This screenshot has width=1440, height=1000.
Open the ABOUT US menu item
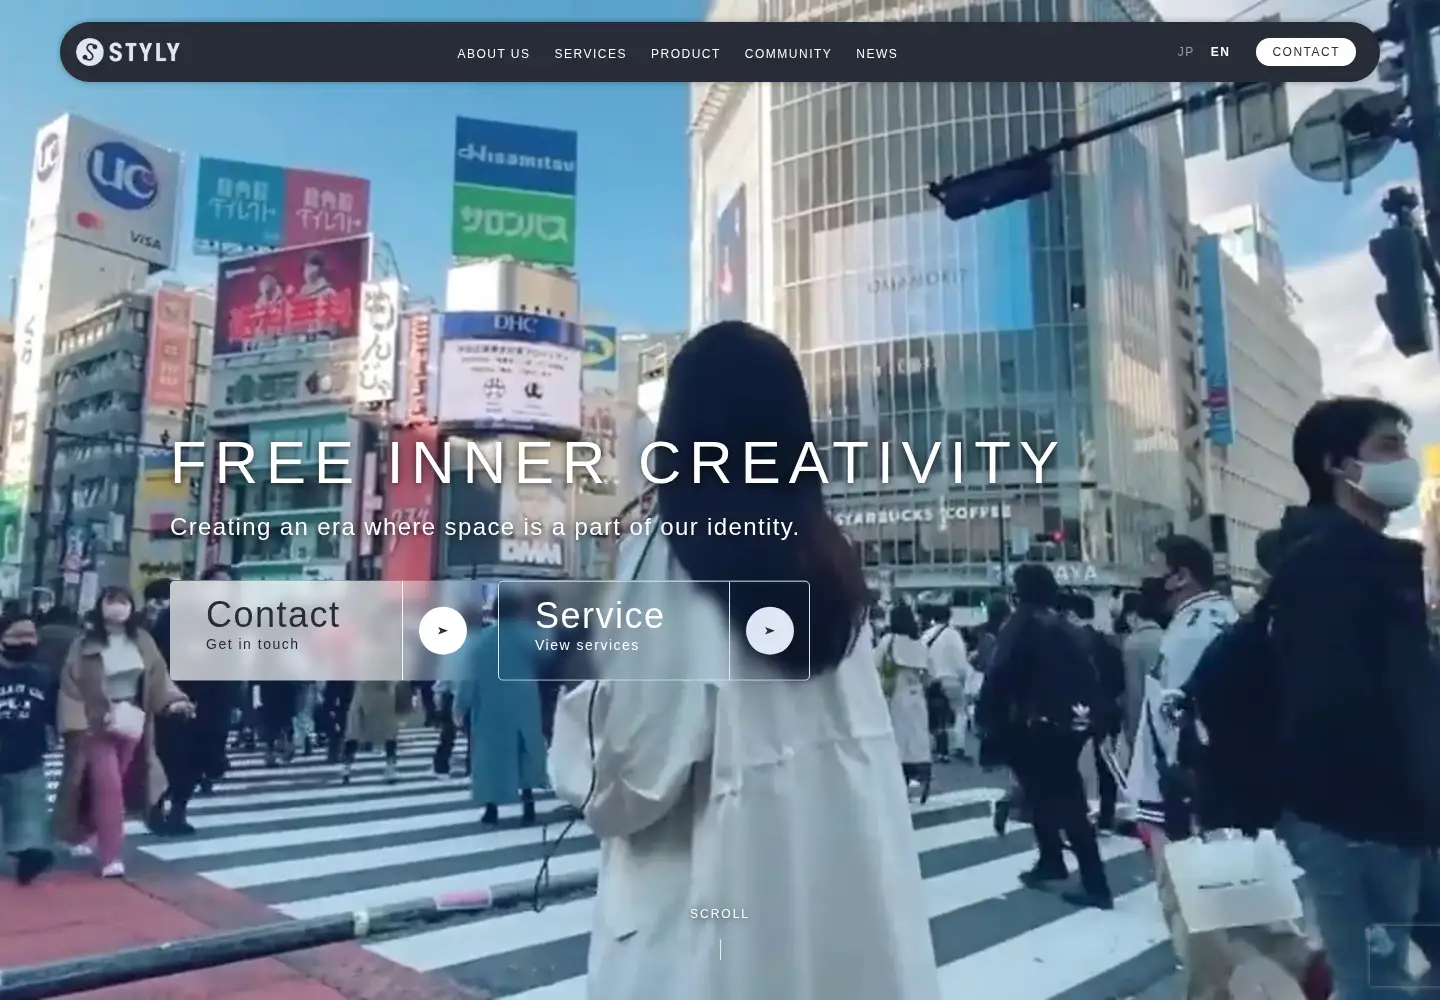click(494, 54)
